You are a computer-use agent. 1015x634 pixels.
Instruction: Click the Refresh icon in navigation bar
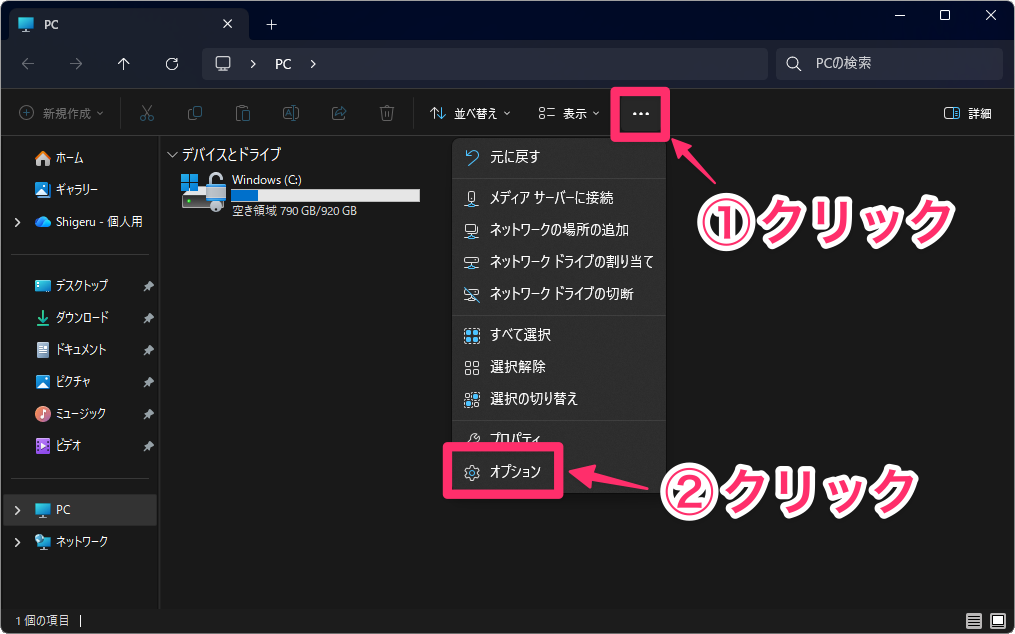[x=172, y=64]
